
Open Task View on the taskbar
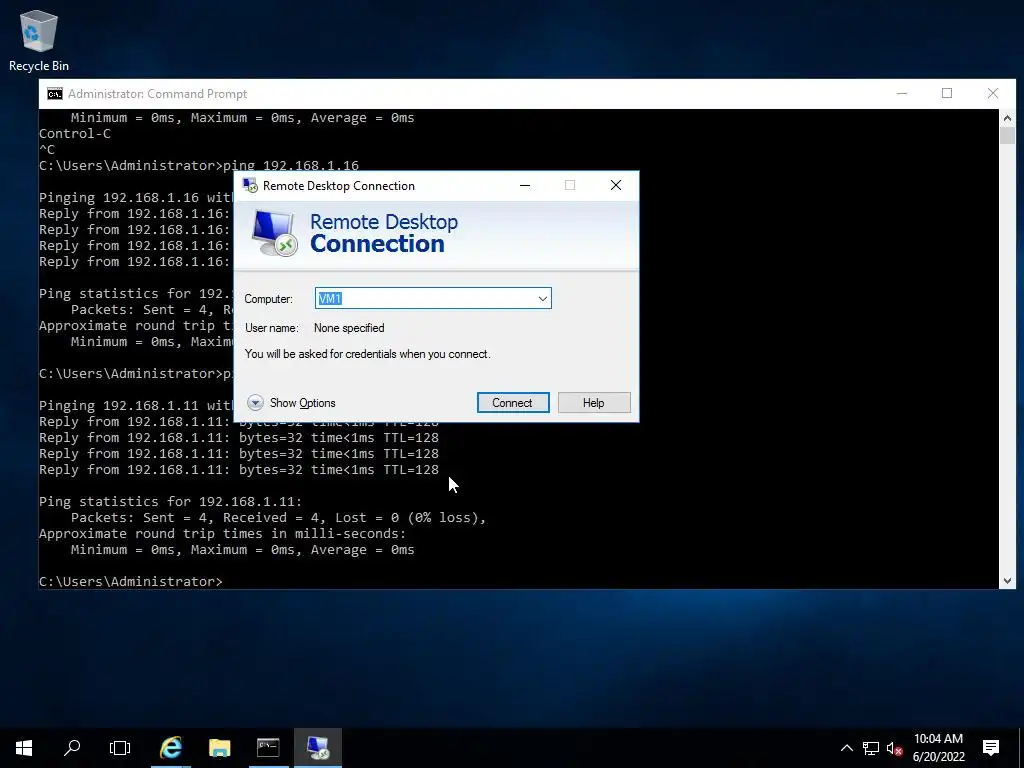[x=120, y=748]
